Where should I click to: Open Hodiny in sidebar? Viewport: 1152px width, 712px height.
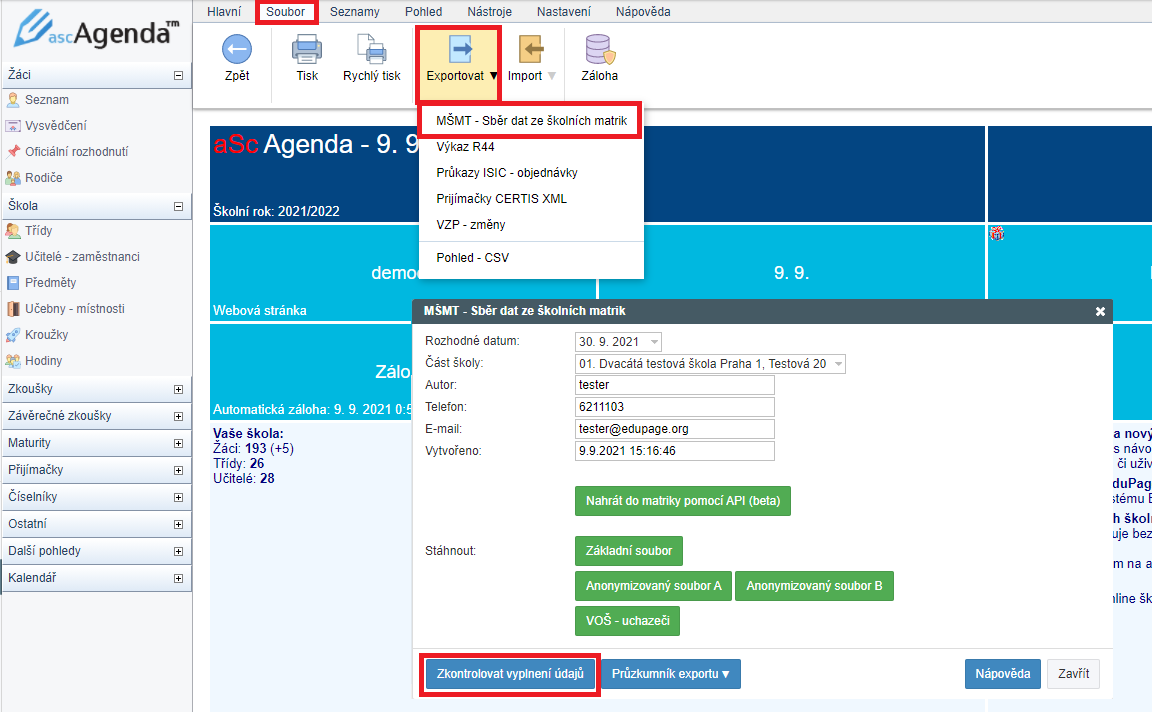pos(43,361)
